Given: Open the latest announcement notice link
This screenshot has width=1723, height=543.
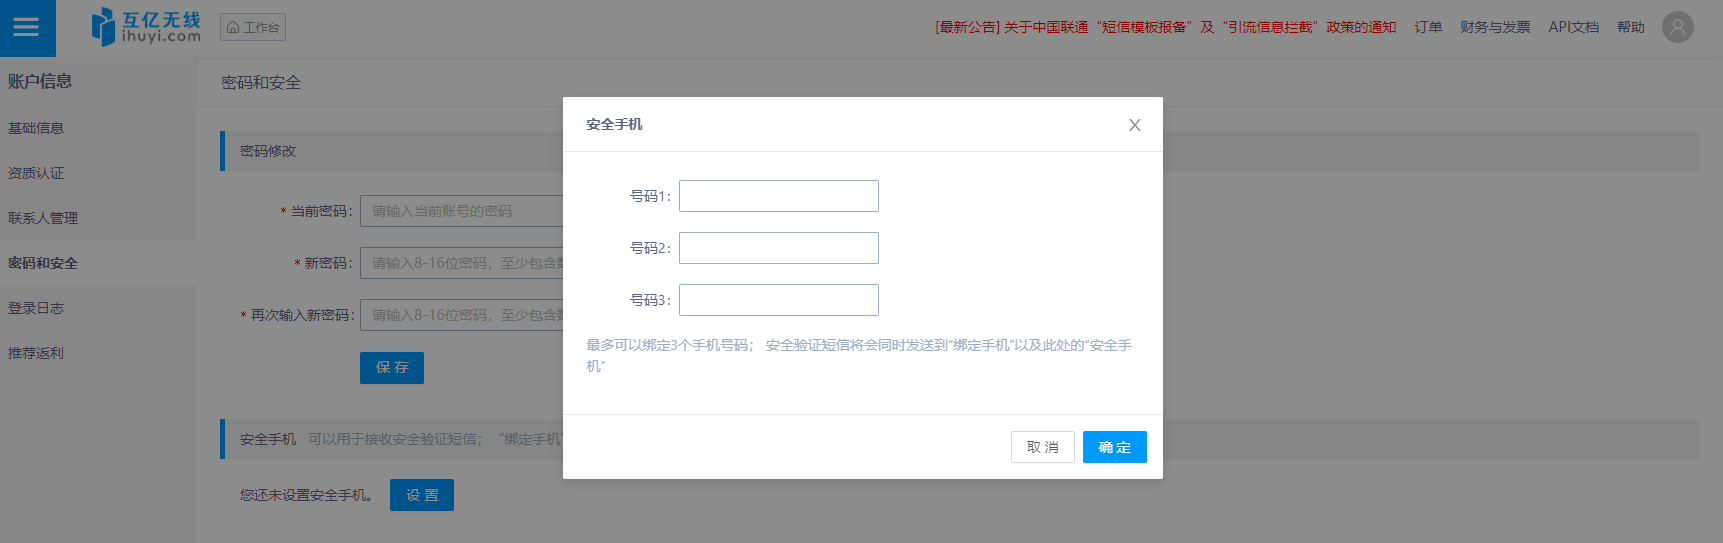Looking at the screenshot, I should (1165, 28).
